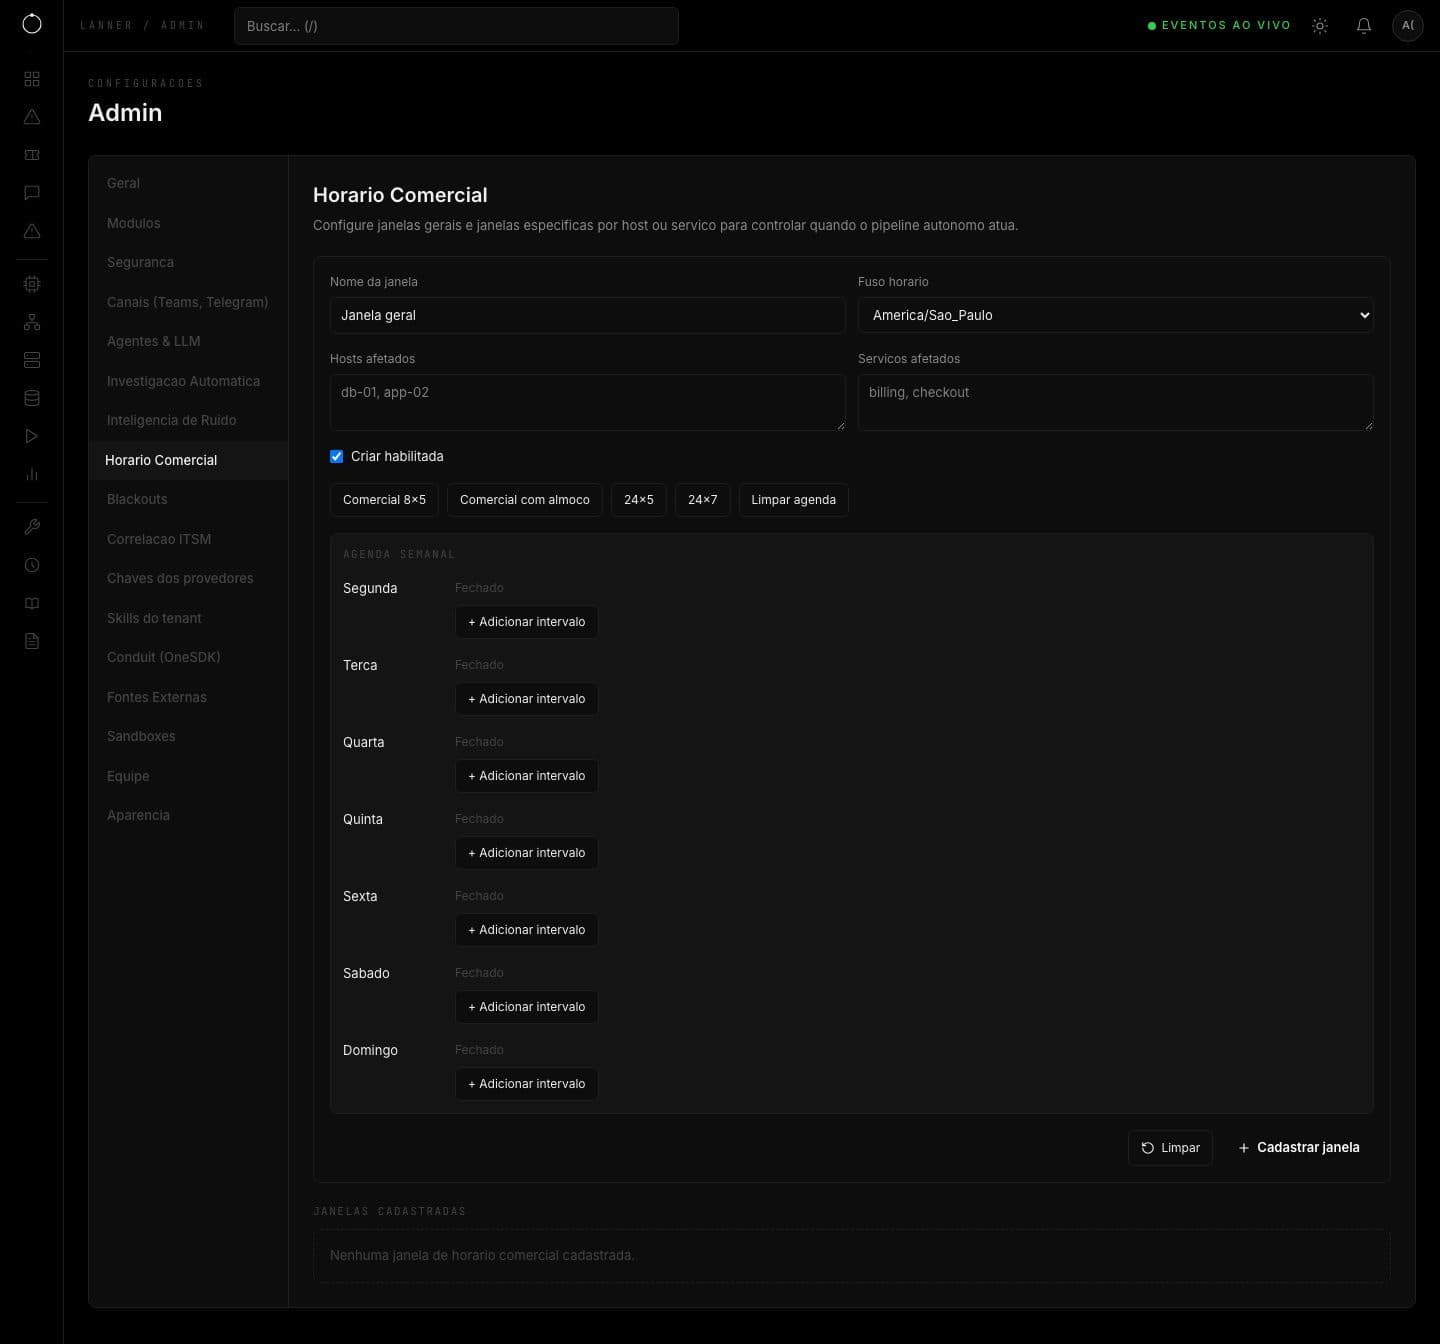Toggle the sun theme icon
The width and height of the screenshot is (1440, 1344).
pos(1320,26)
